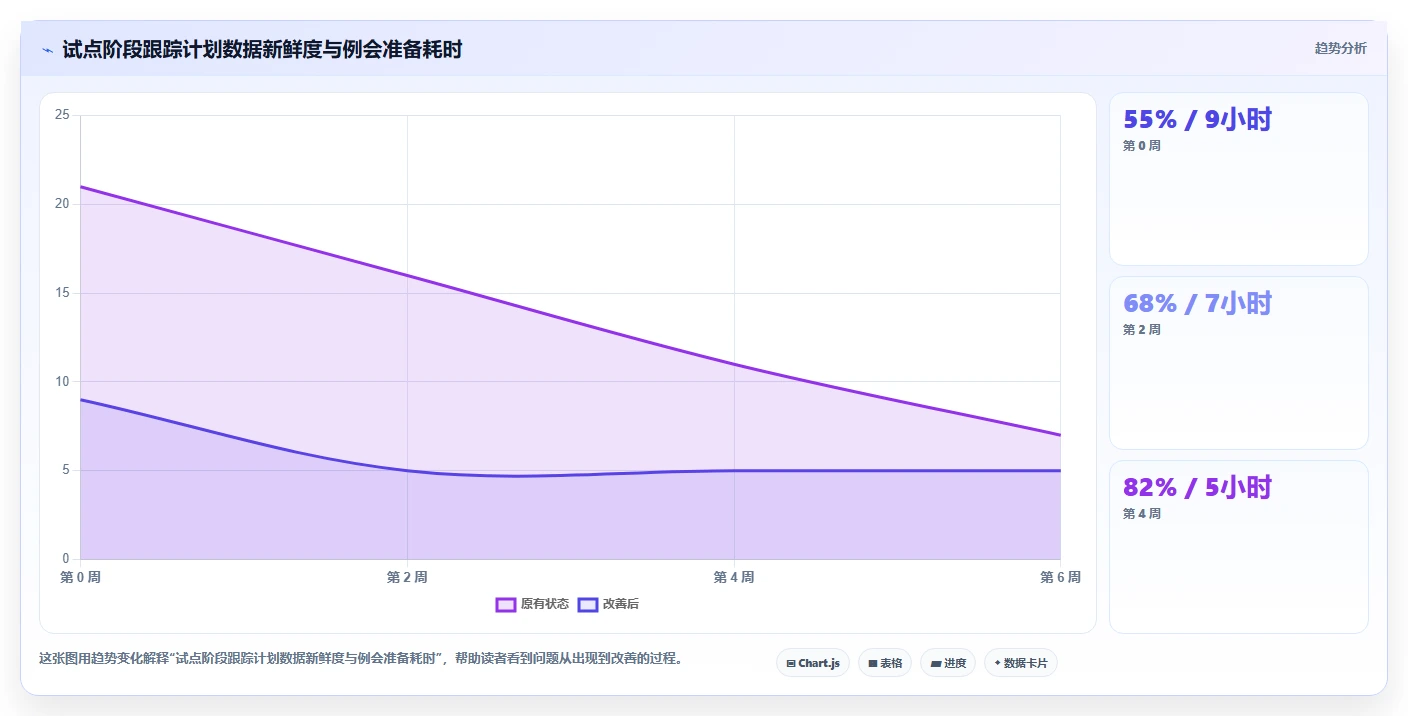Viewport: 1408px width, 716px height.
Task: Select the 数据卡片 tag
Action: pyautogui.click(x=1021, y=663)
